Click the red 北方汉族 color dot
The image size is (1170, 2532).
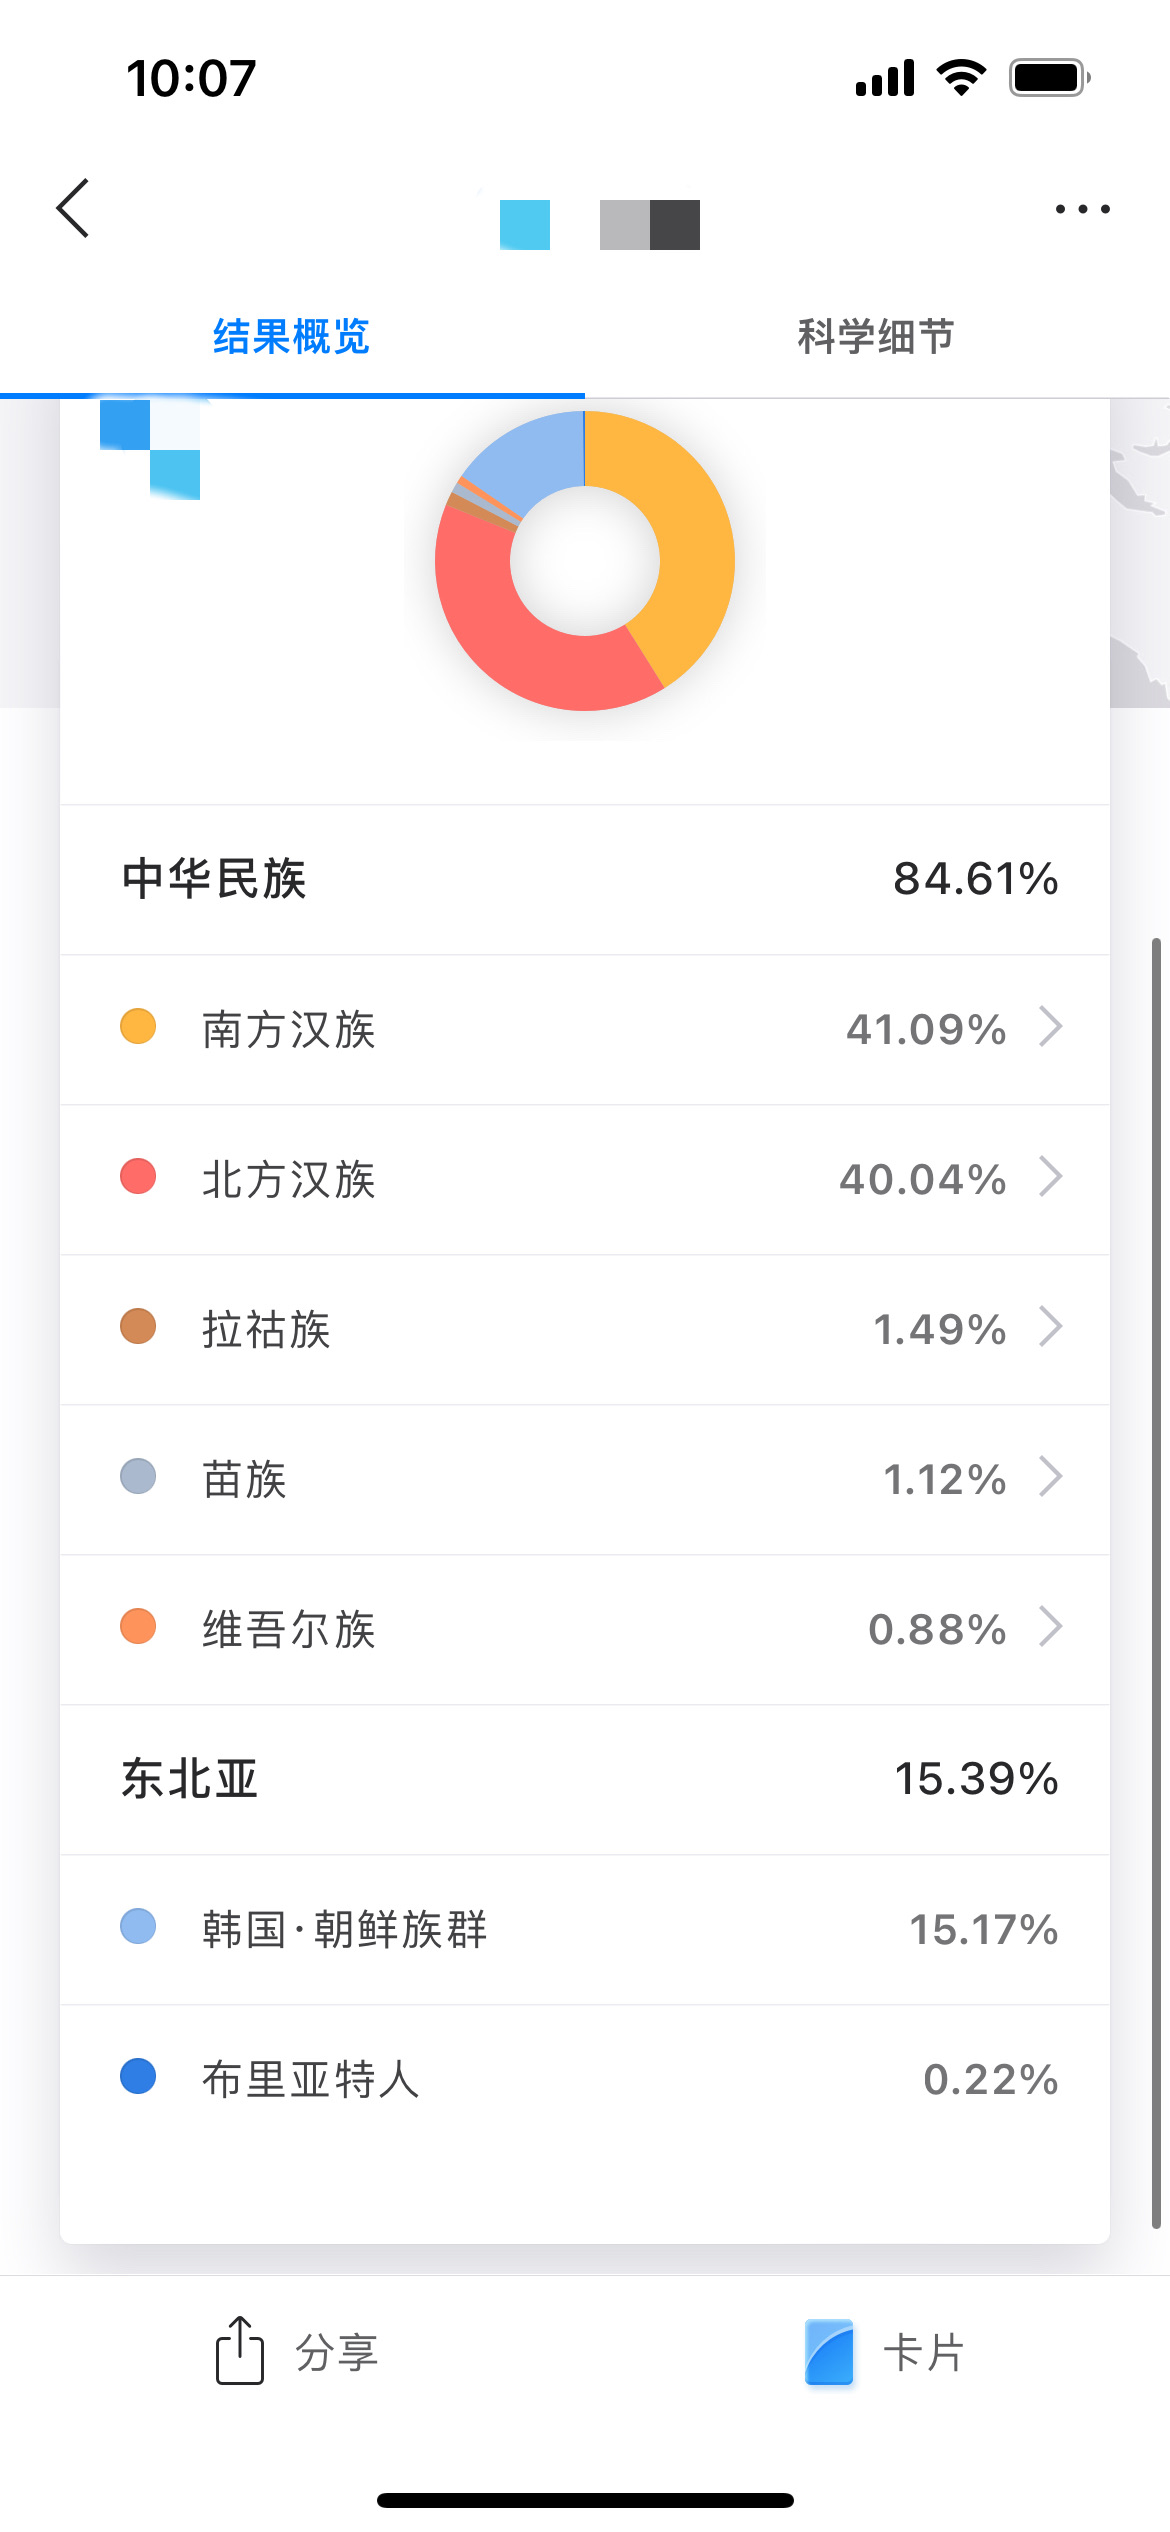click(x=138, y=1177)
